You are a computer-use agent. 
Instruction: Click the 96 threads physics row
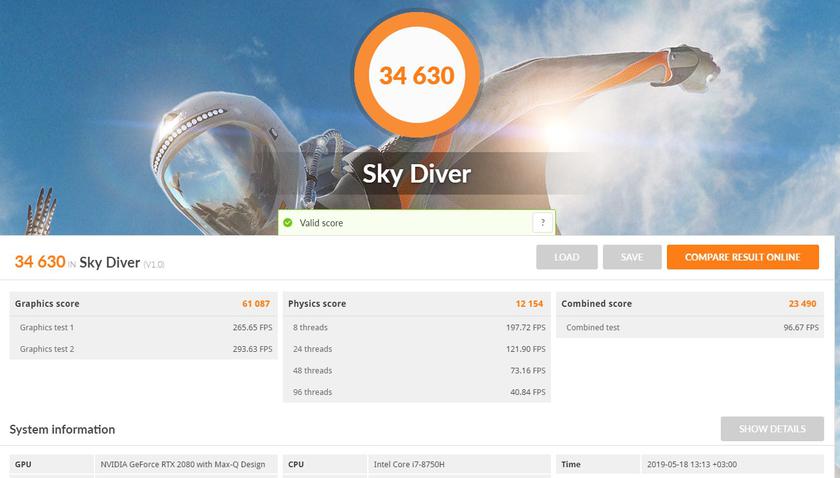[416, 392]
